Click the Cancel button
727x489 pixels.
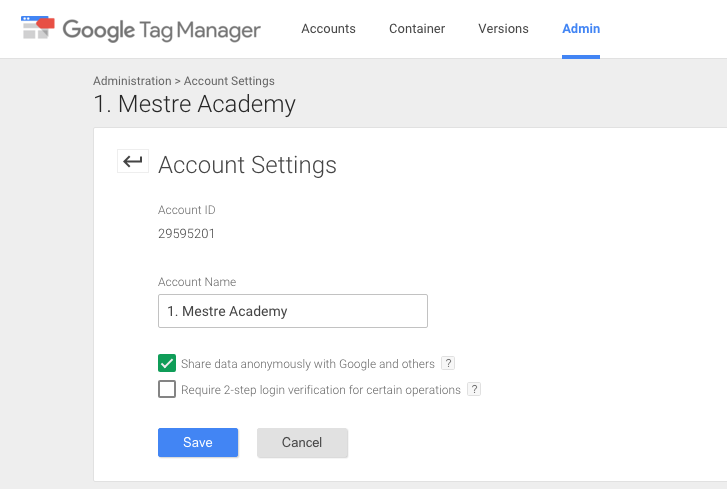302,442
